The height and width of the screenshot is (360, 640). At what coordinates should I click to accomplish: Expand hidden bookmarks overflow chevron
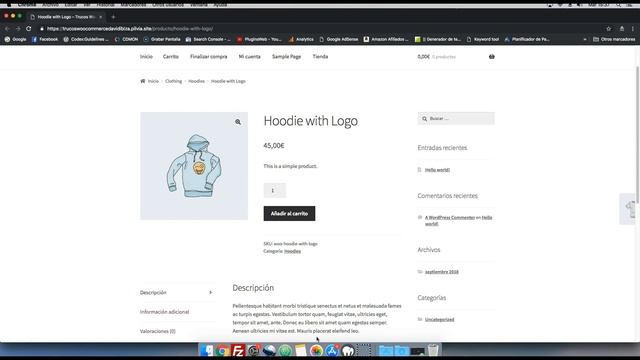coord(585,39)
